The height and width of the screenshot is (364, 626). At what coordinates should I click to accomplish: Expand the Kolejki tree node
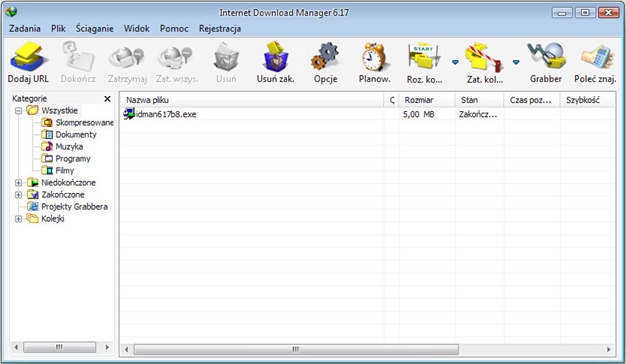(x=18, y=219)
